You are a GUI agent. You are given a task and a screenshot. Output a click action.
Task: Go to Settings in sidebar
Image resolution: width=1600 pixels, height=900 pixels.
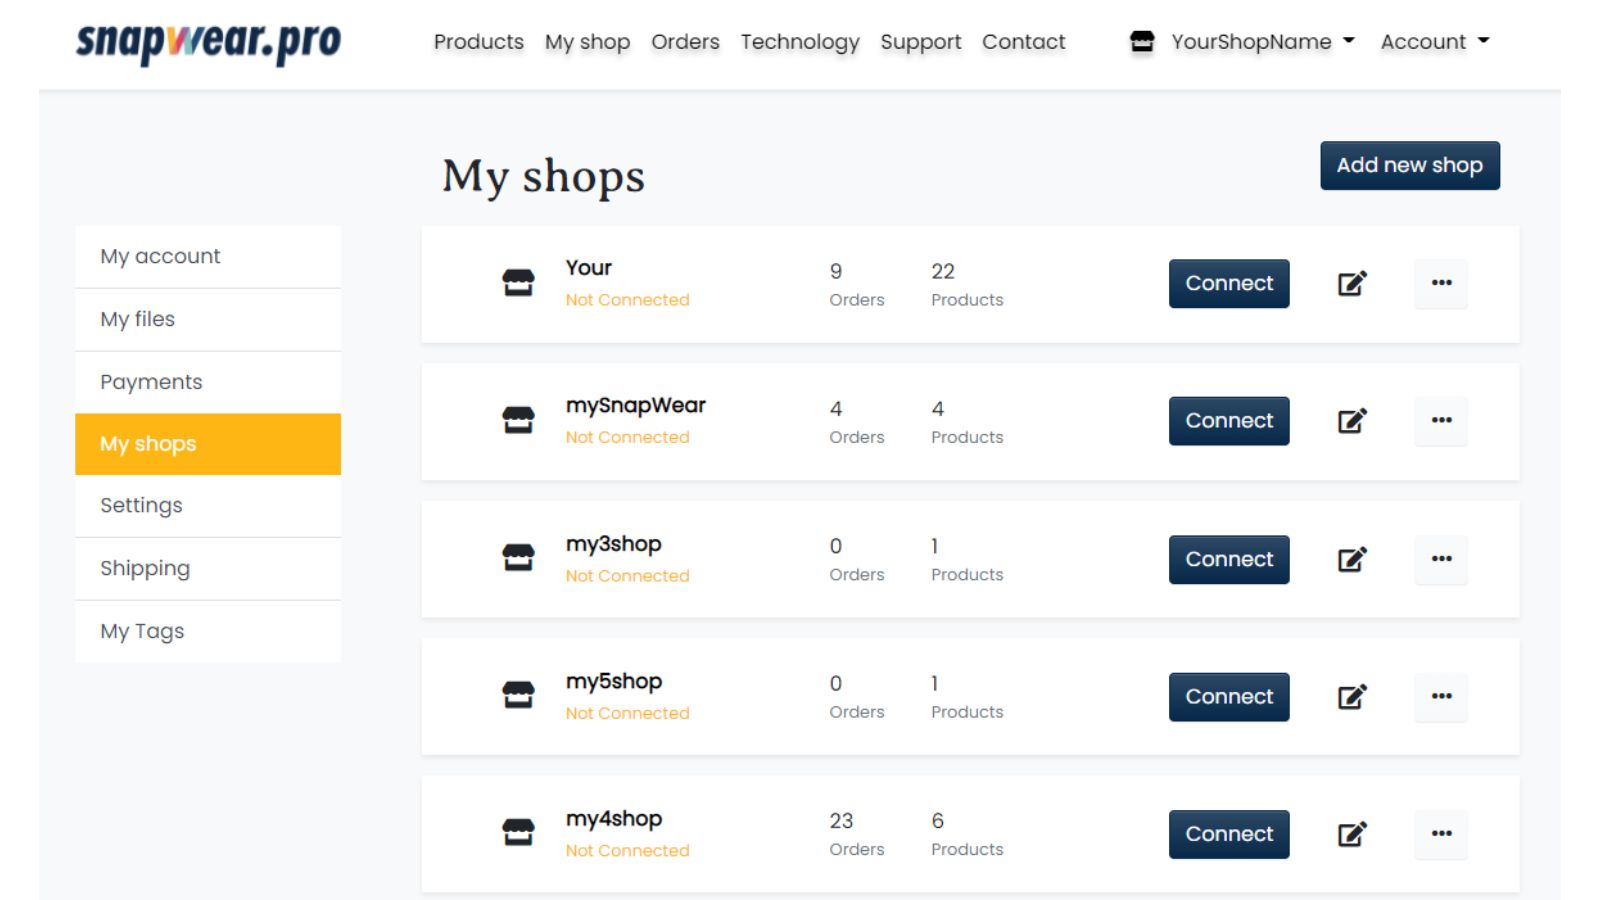[x=208, y=506]
